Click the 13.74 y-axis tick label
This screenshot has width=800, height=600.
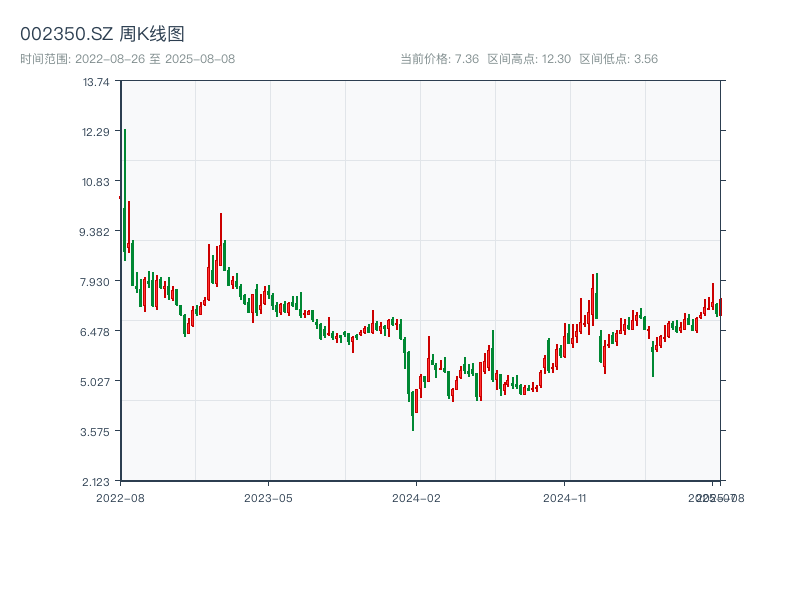click(97, 82)
